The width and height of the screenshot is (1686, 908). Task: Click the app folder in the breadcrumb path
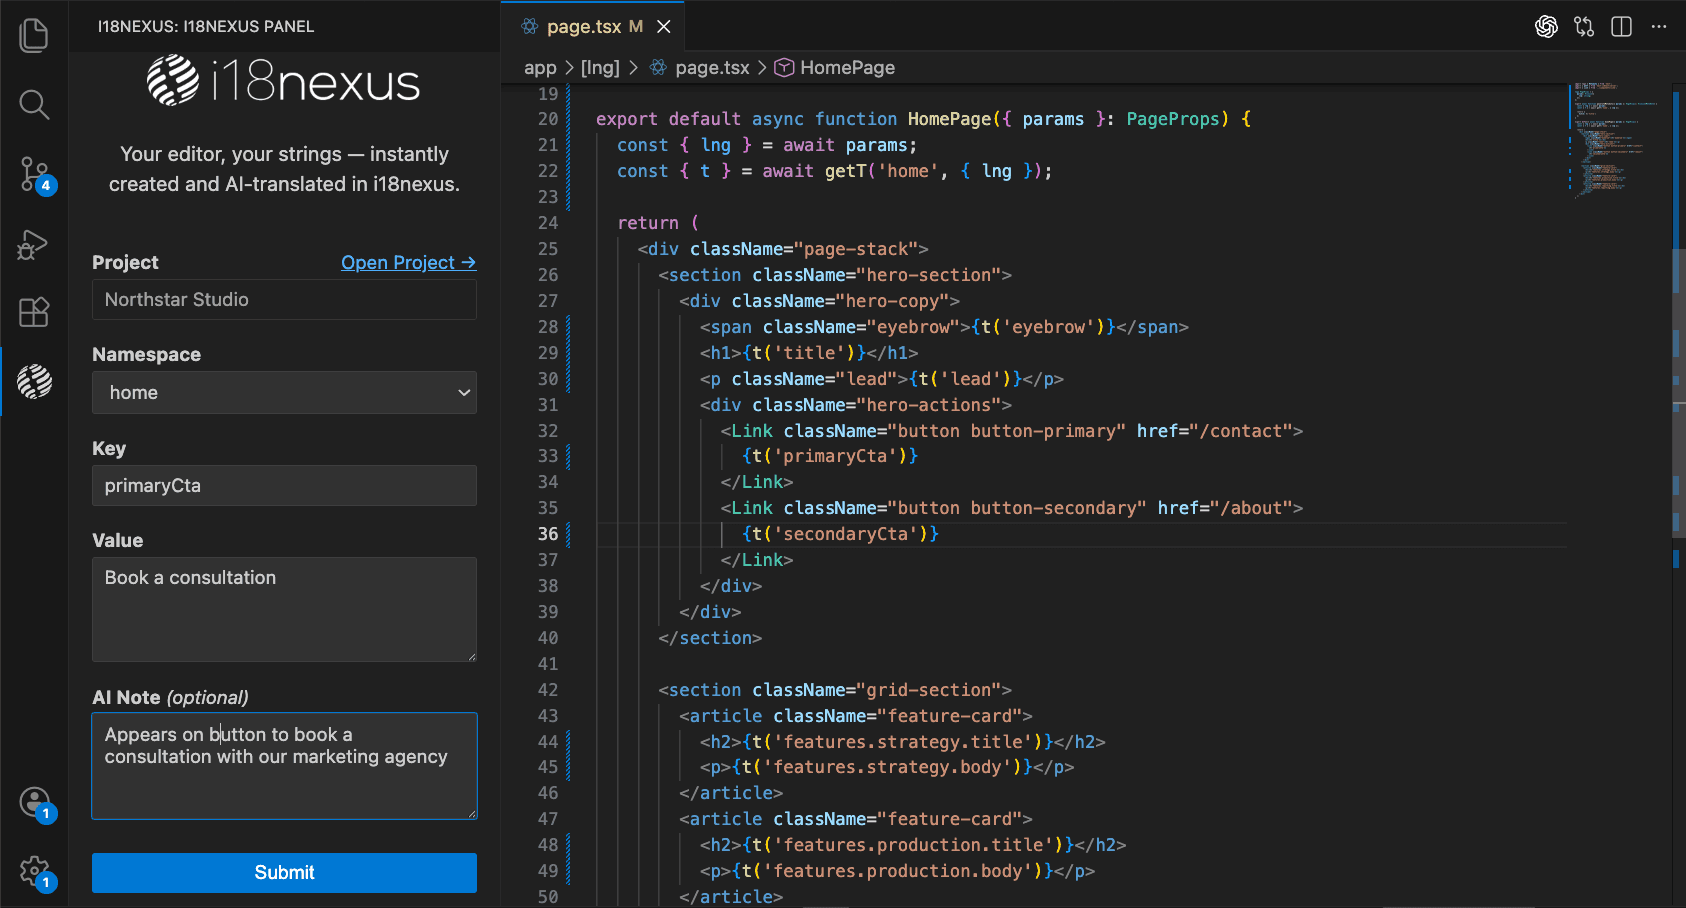pyautogui.click(x=540, y=67)
